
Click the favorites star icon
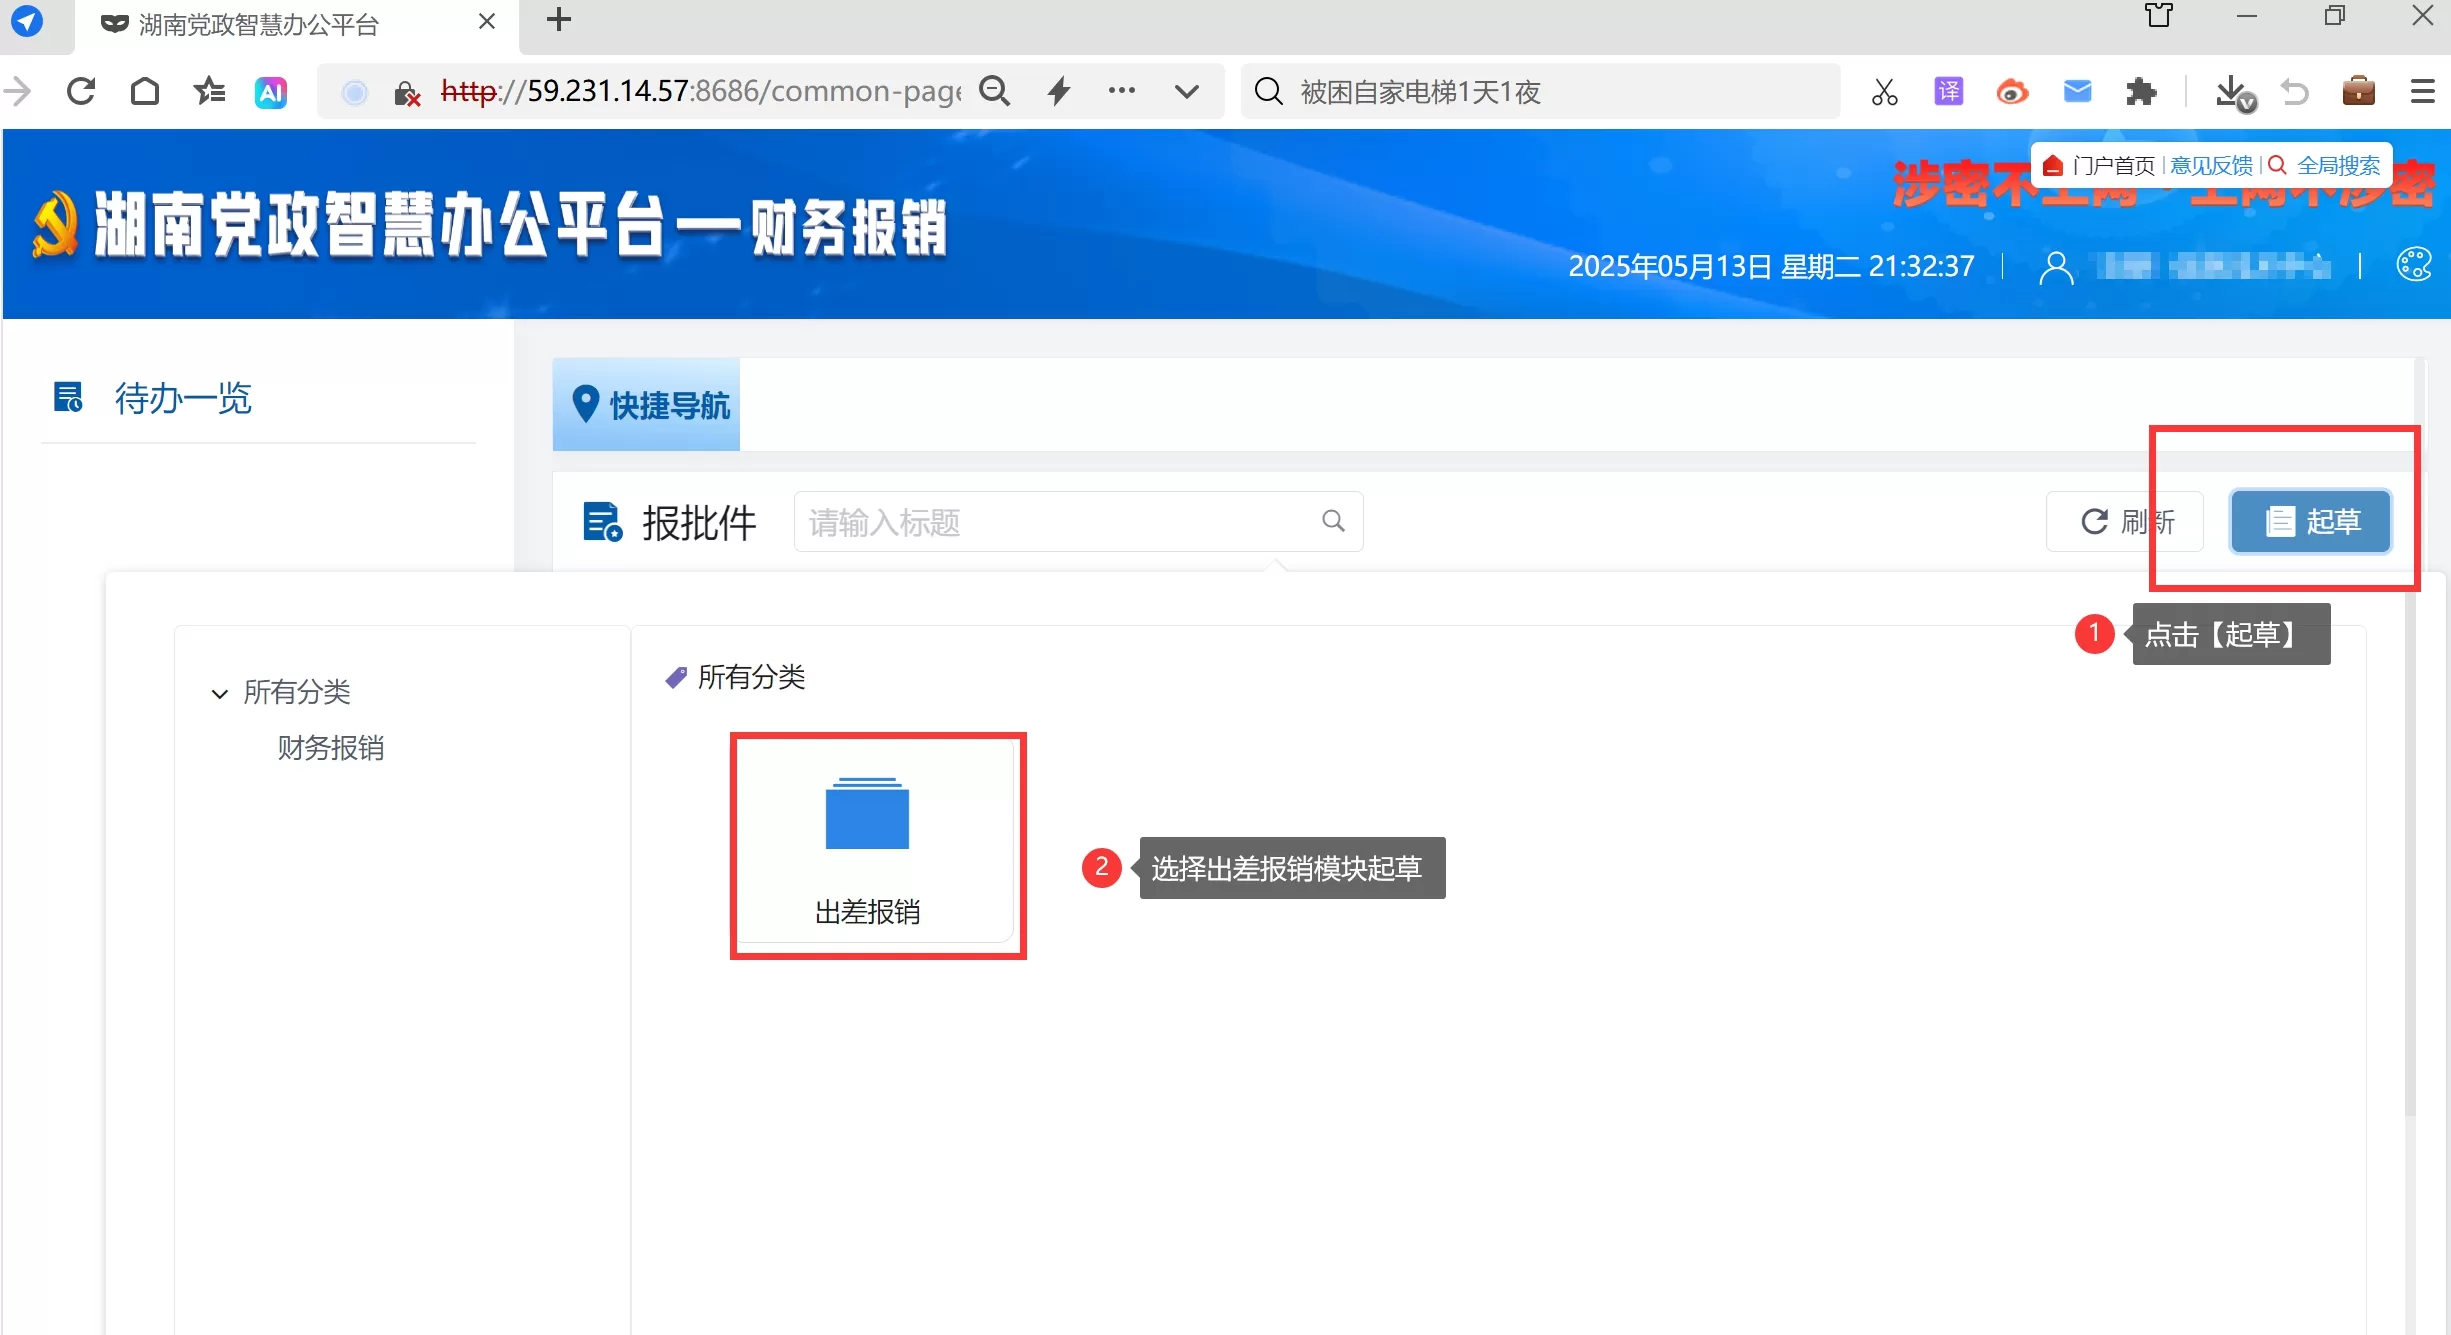tap(209, 92)
